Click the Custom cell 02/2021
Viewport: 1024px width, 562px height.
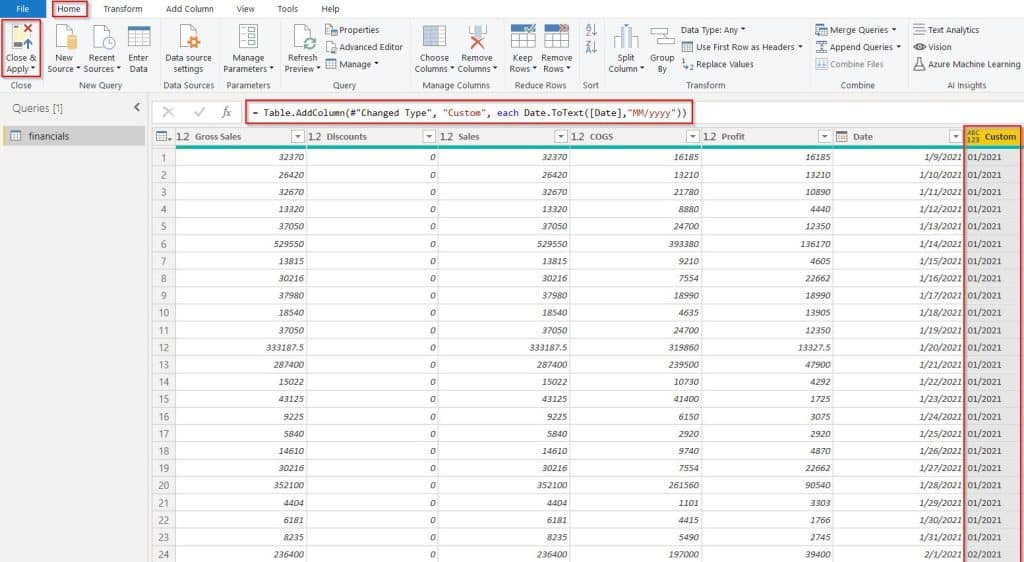point(993,554)
